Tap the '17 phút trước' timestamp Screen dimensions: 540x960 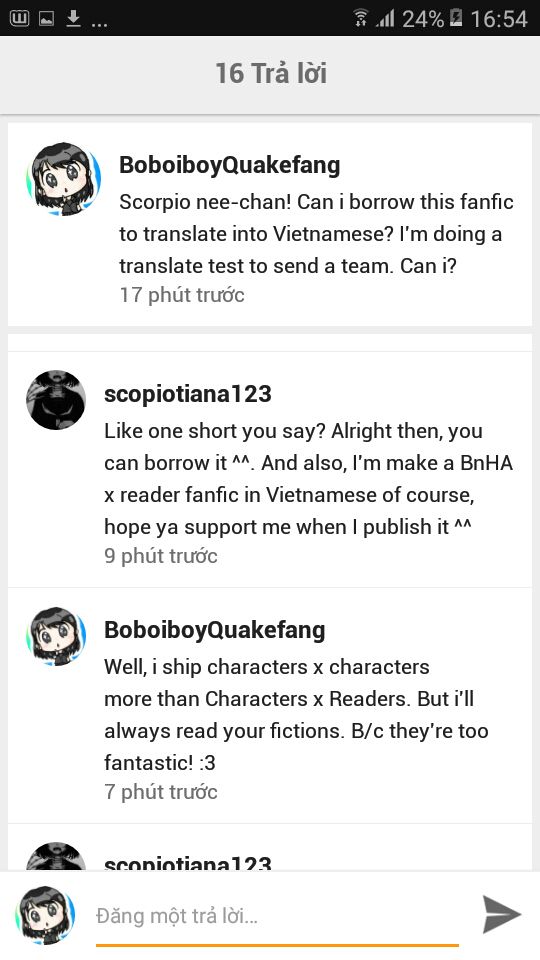tap(182, 295)
